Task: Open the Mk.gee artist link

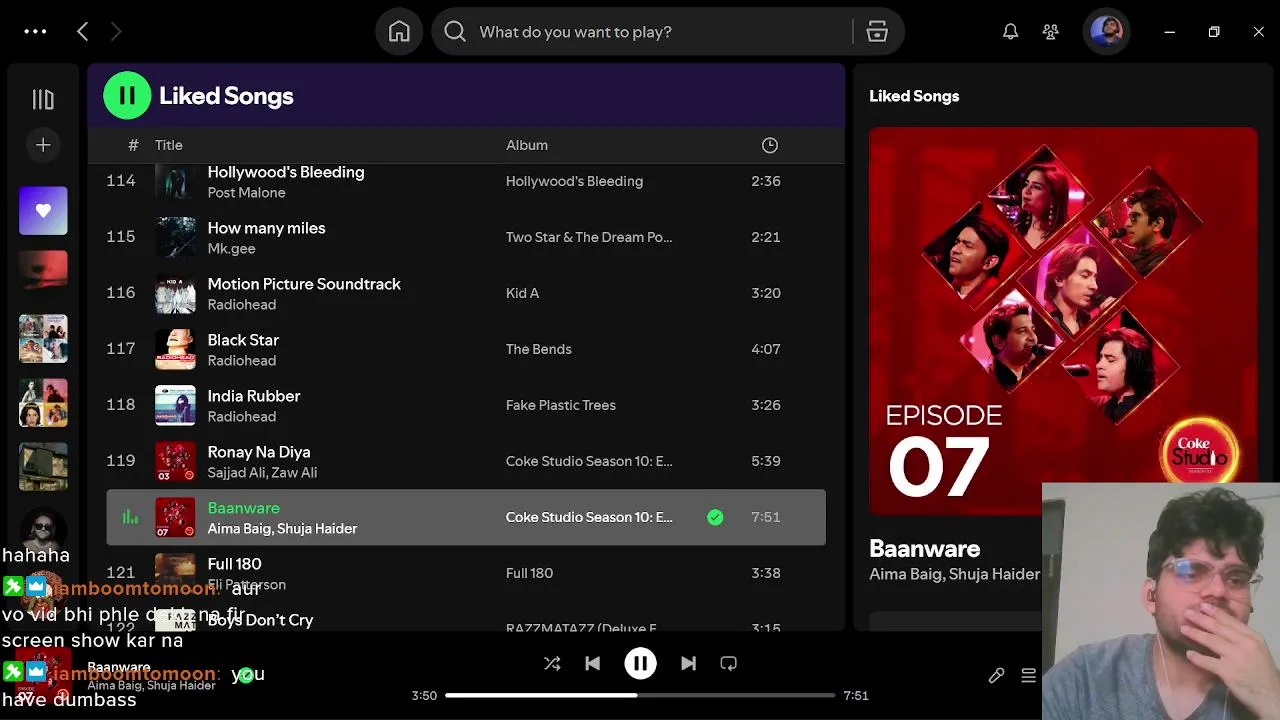Action: coord(231,249)
